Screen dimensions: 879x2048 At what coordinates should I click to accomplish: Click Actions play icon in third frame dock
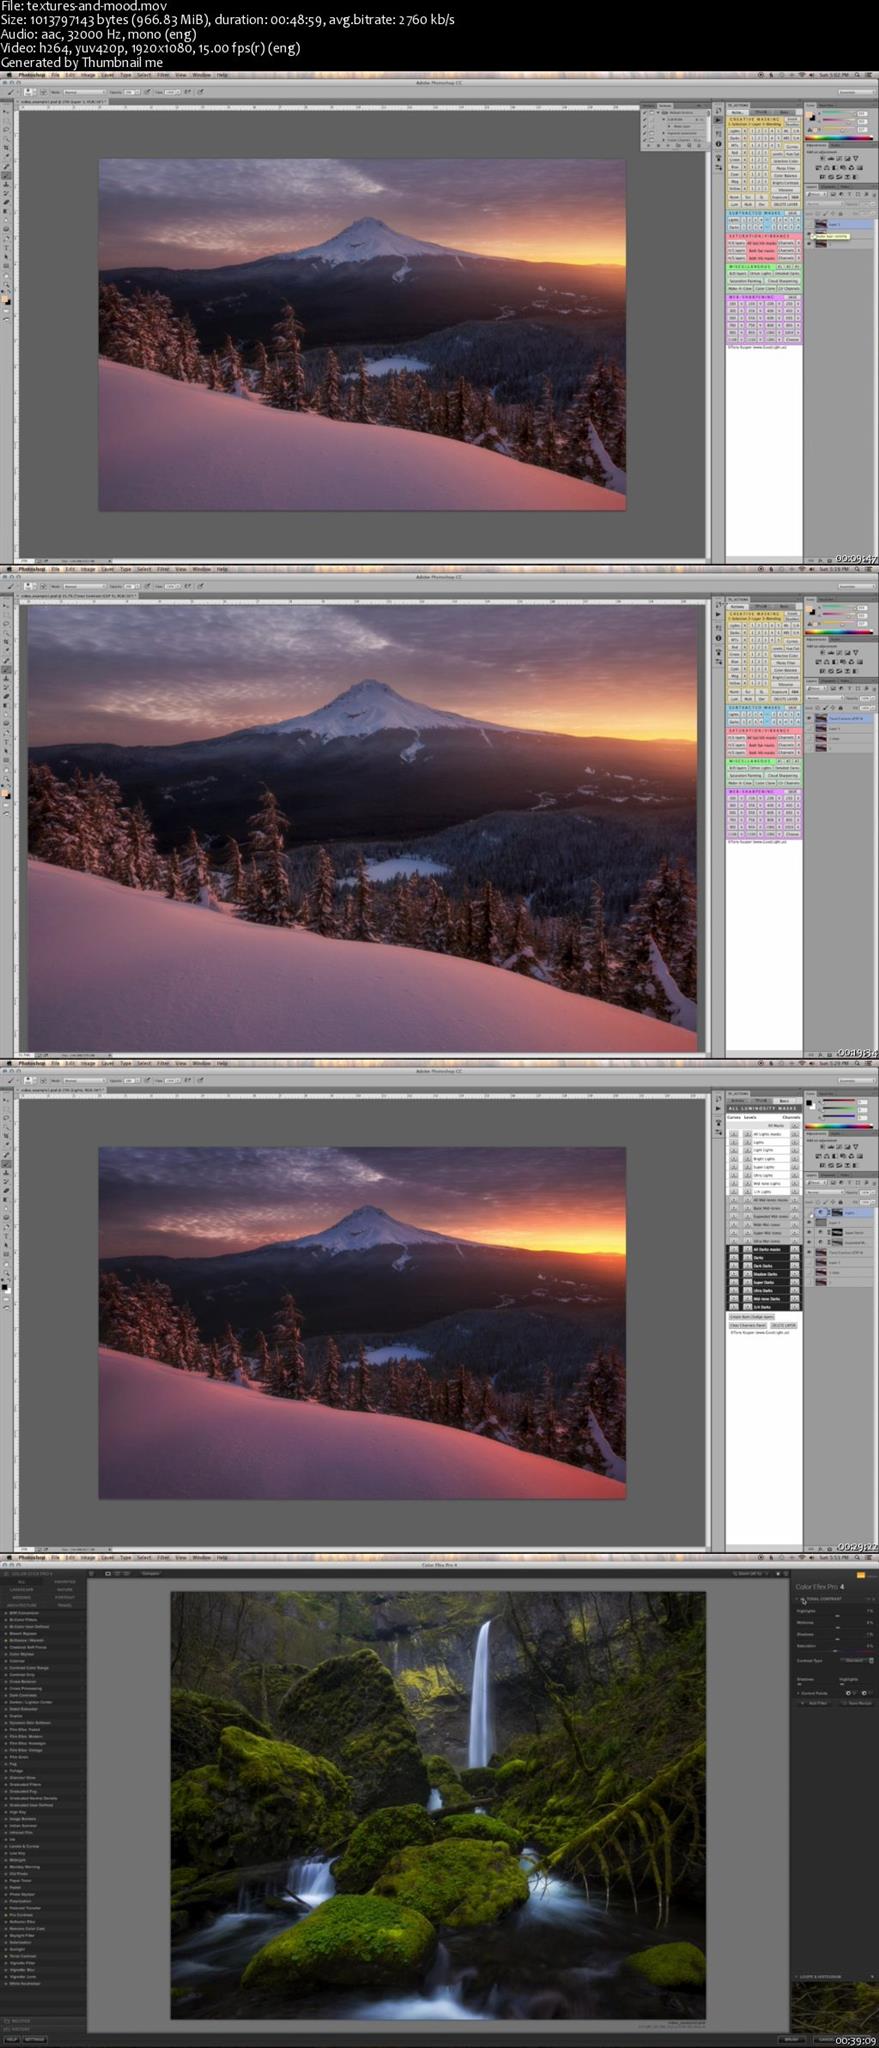pyautogui.click(x=718, y=1108)
